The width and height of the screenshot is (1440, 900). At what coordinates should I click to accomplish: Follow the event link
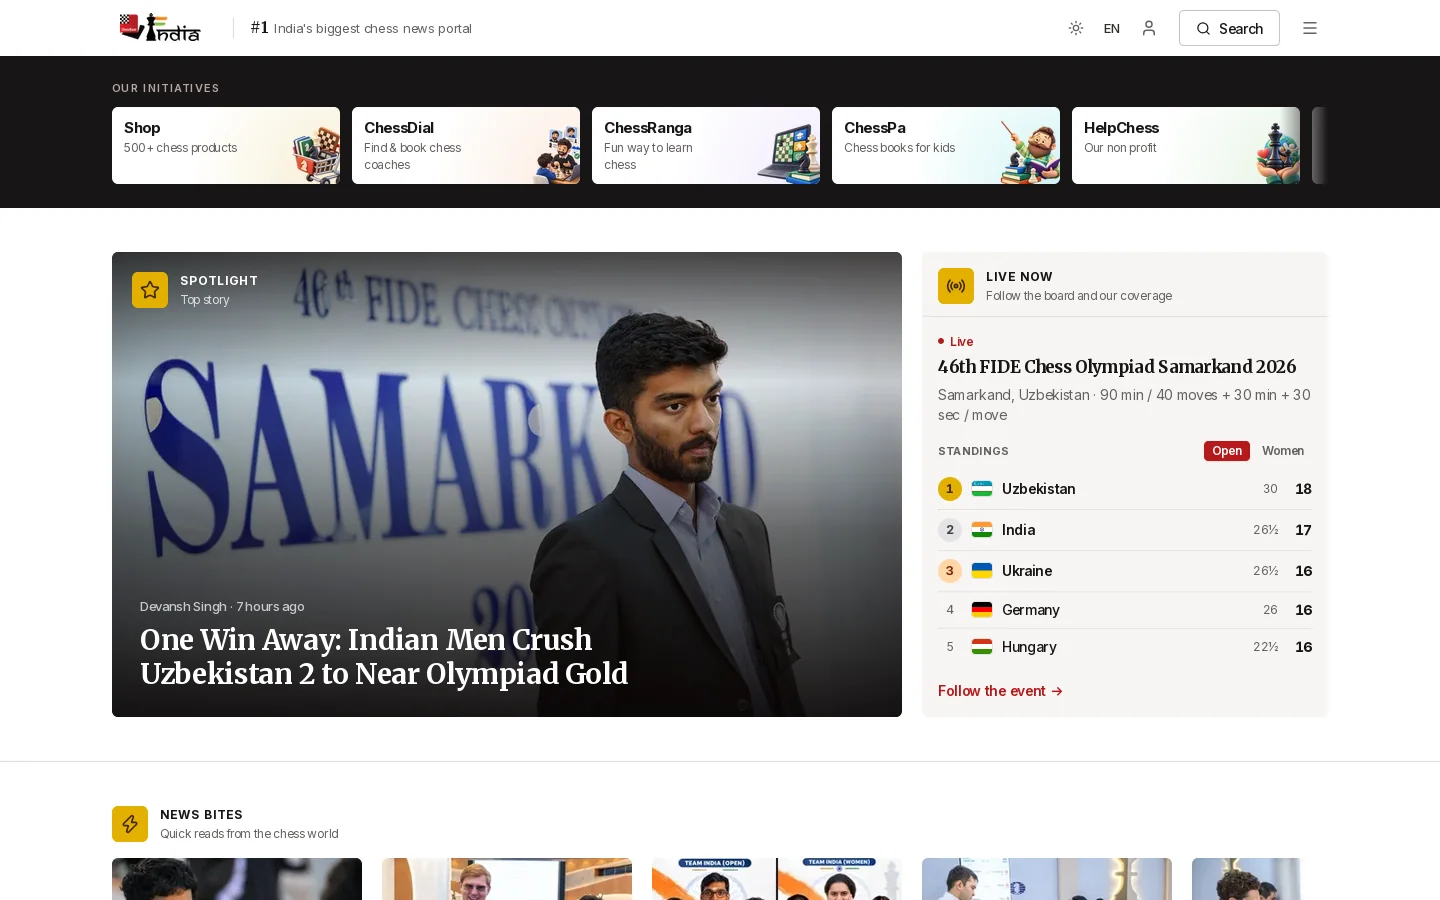point(1000,691)
